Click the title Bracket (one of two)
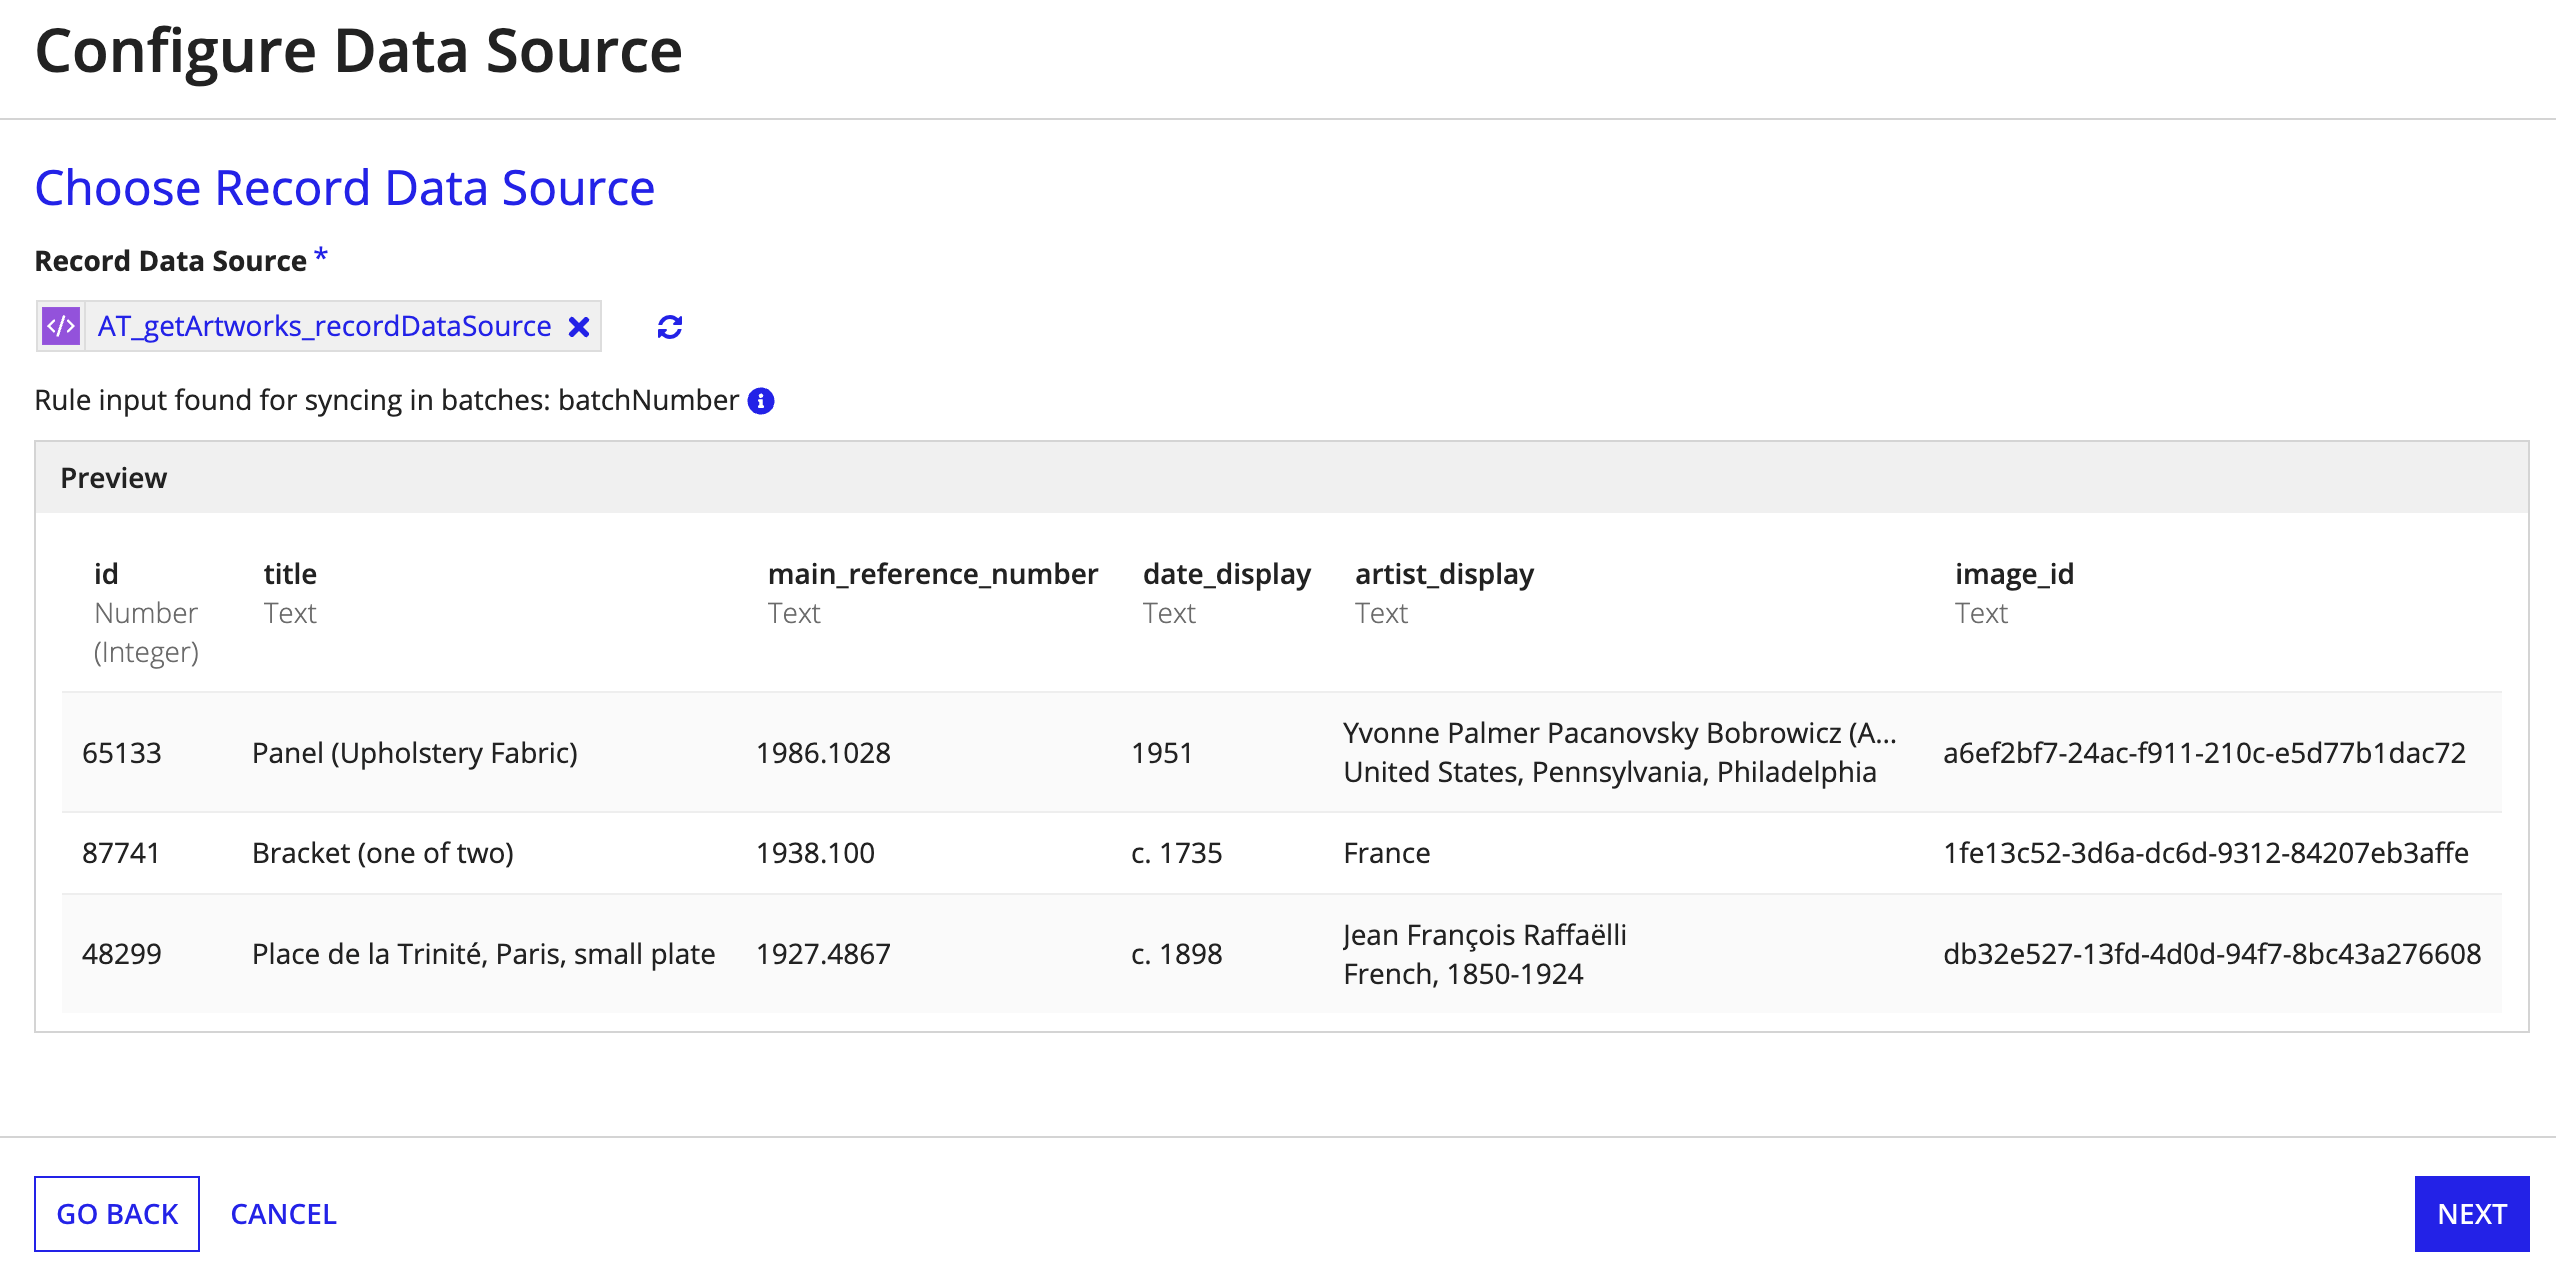The image size is (2556, 1276). coord(383,853)
